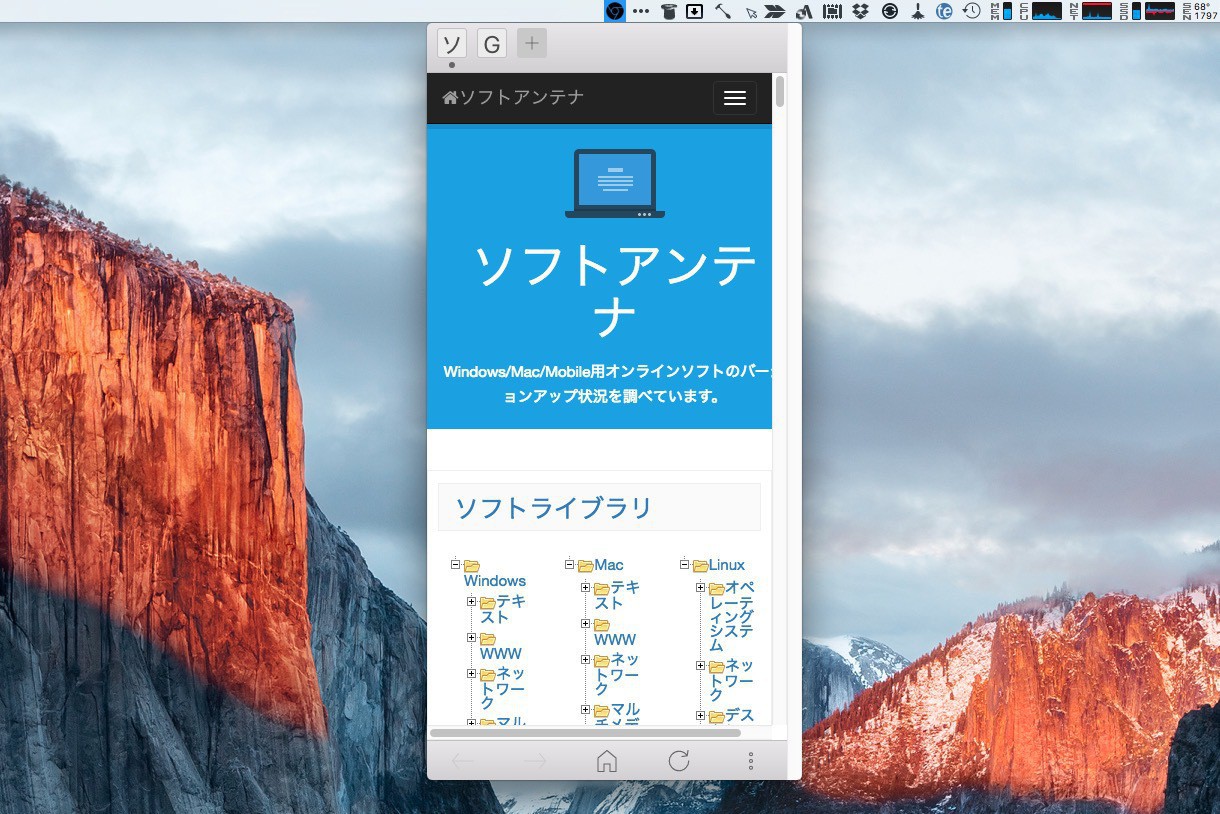This screenshot has width=1220, height=814.
Task: Click the cursor arrow menu bar icon
Action: 751,12
